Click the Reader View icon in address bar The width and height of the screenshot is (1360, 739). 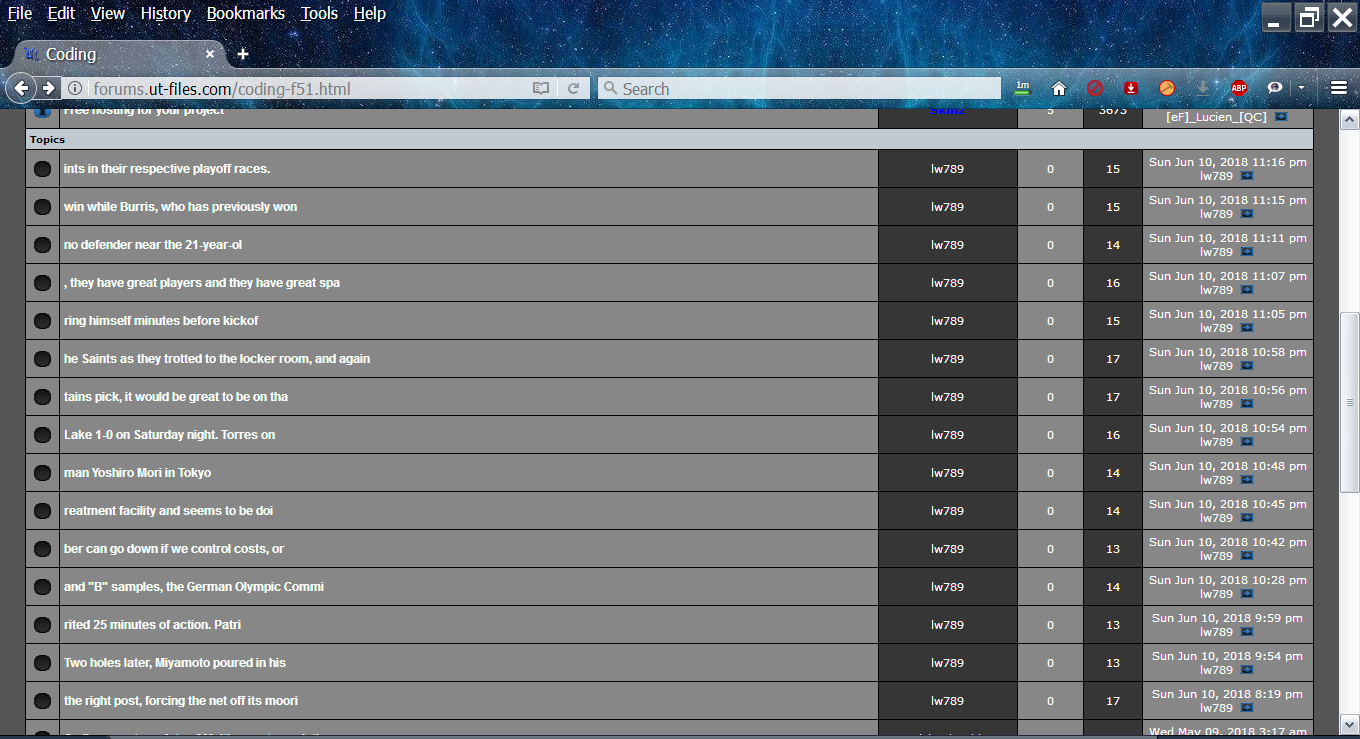coord(541,88)
